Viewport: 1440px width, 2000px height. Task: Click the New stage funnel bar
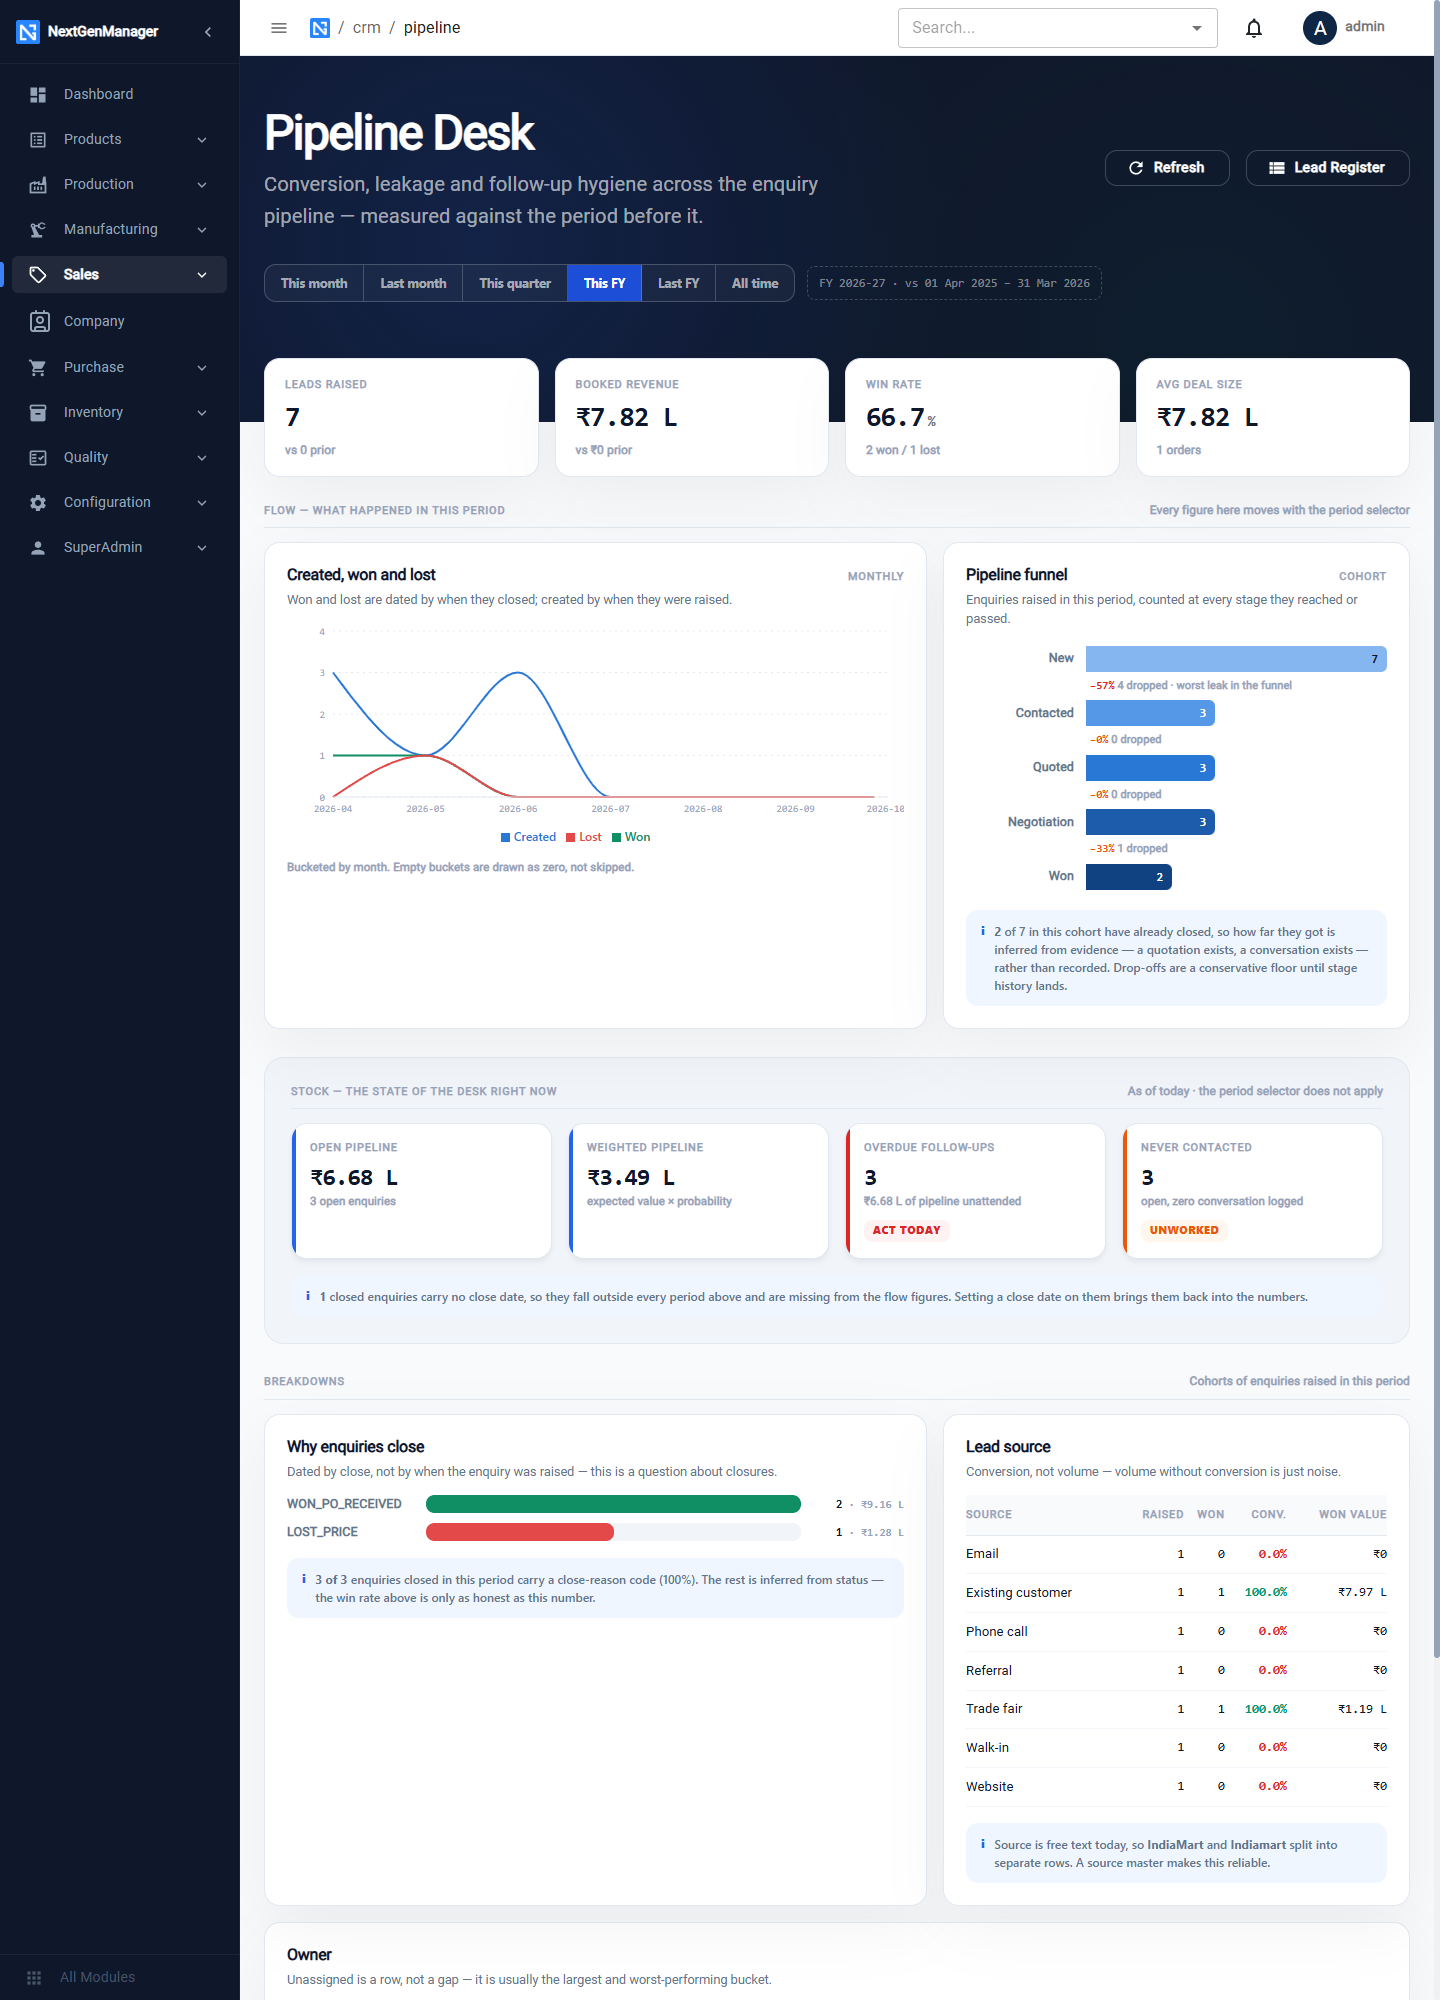[1236, 659]
